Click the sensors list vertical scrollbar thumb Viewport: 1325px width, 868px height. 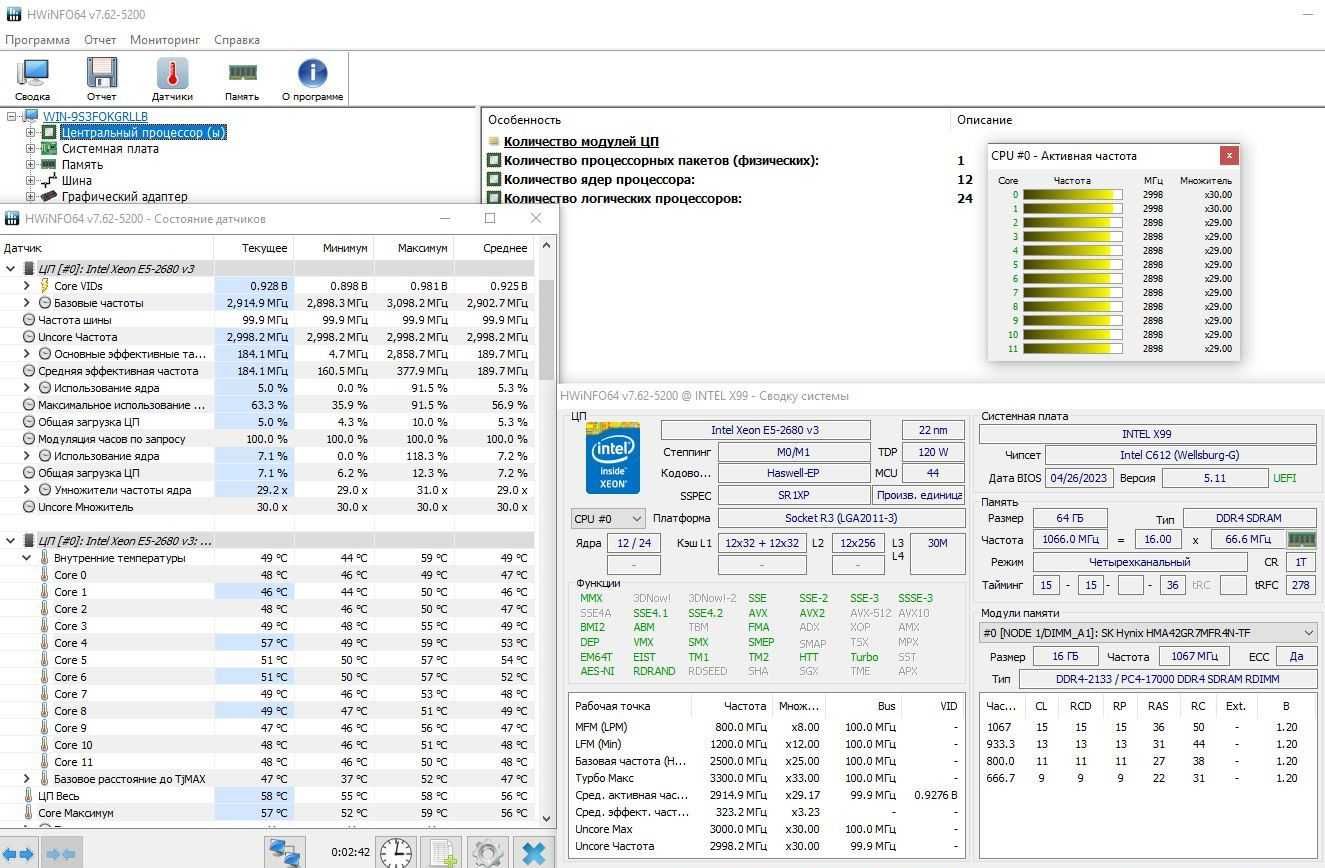coord(546,330)
